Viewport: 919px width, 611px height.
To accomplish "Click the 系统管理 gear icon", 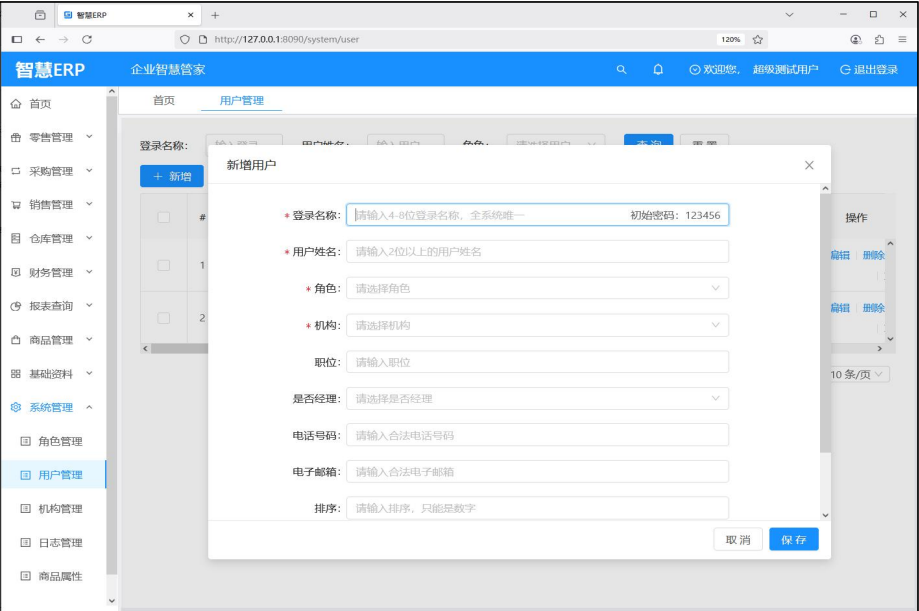I will (x=16, y=408).
